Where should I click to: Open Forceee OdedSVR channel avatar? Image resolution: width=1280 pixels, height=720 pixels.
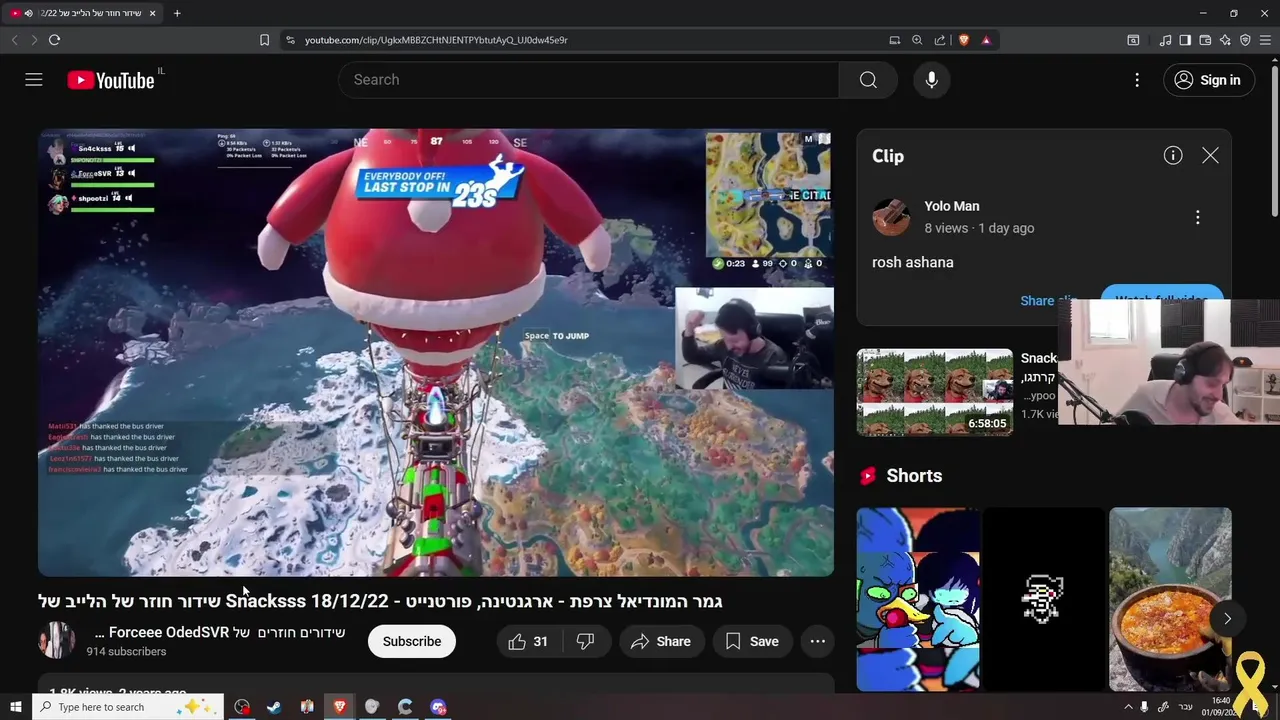click(x=57, y=641)
